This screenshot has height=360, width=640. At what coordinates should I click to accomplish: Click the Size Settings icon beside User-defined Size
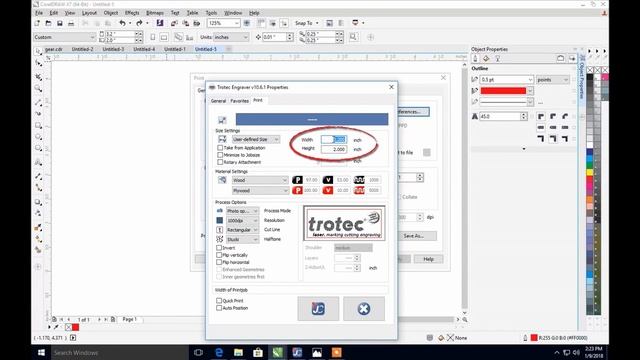coord(222,139)
